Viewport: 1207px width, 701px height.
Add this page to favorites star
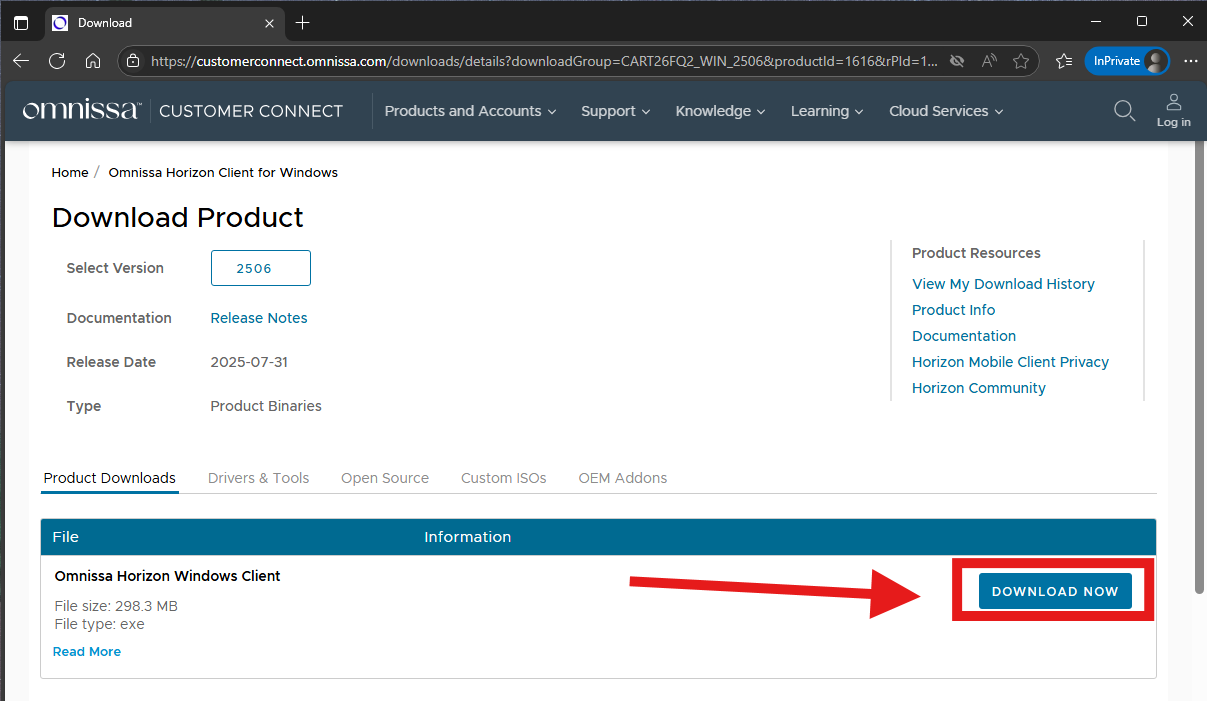pos(1021,61)
